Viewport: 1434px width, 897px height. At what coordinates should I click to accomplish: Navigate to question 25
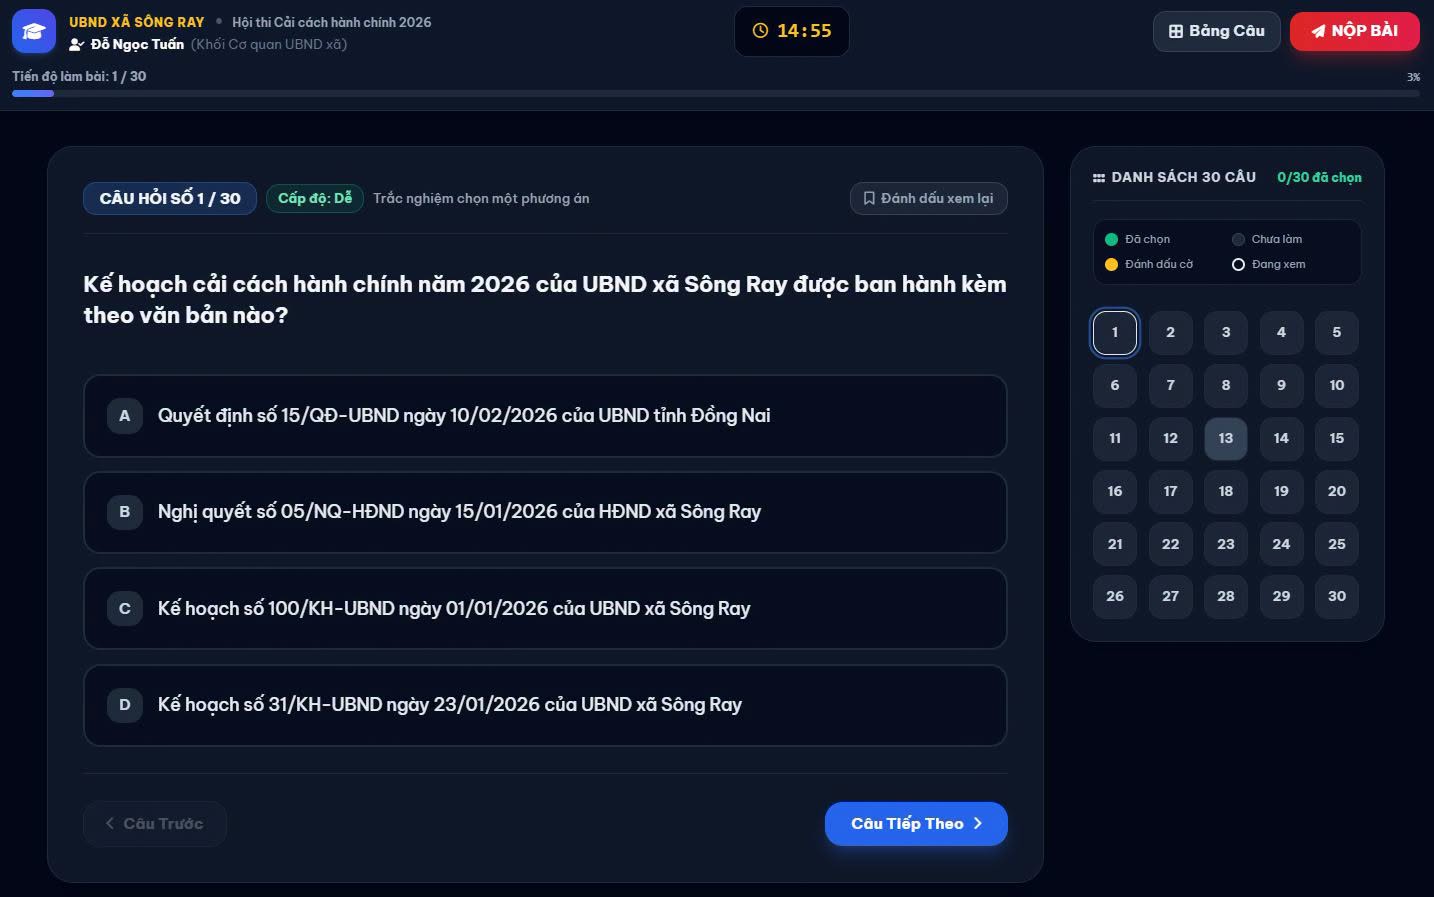(1337, 545)
